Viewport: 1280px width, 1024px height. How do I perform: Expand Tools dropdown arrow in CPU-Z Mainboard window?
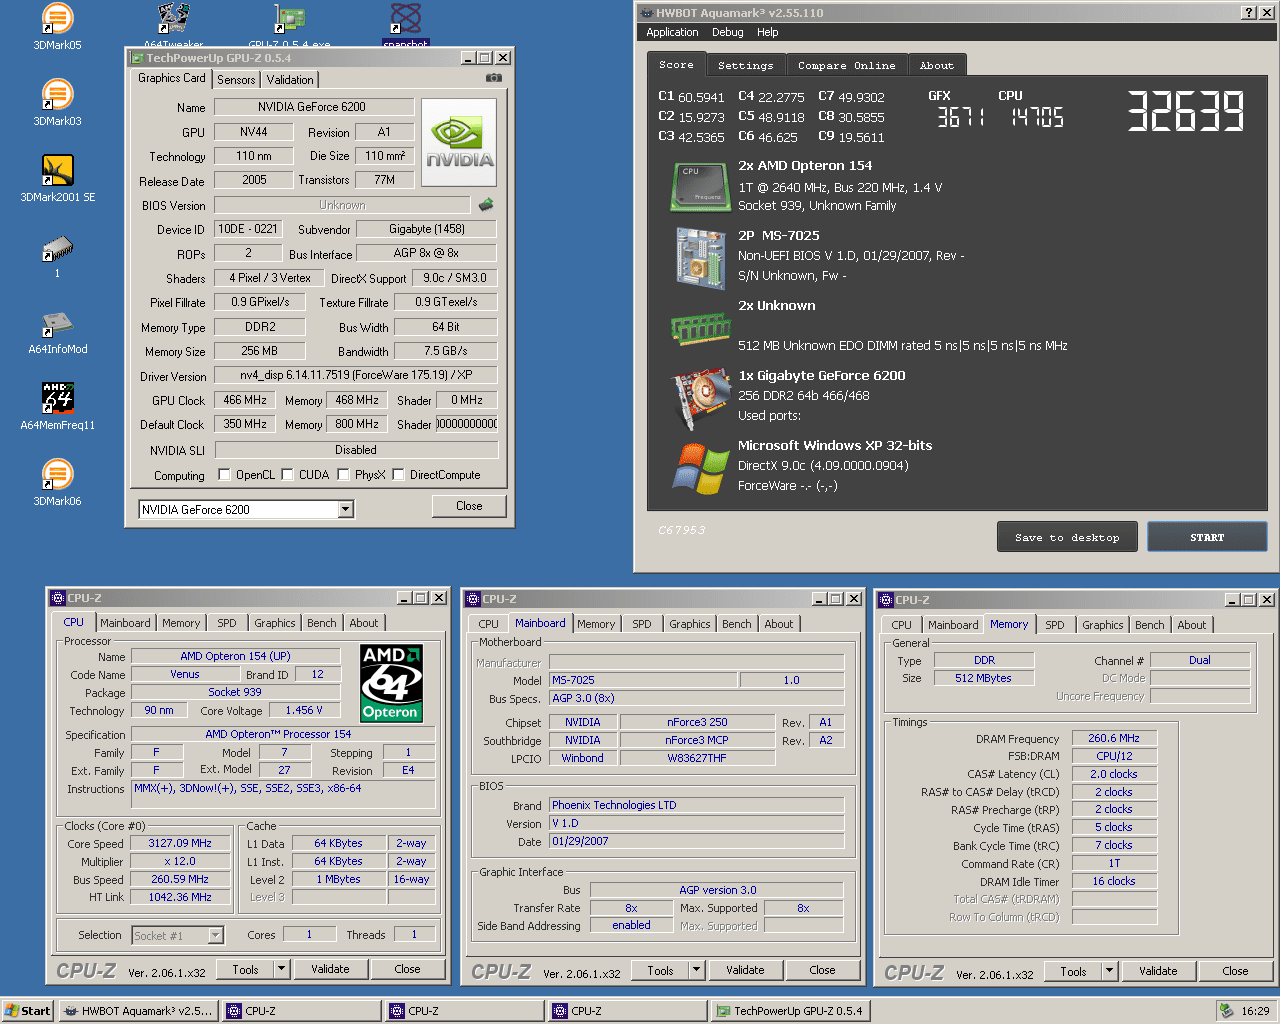pos(696,970)
